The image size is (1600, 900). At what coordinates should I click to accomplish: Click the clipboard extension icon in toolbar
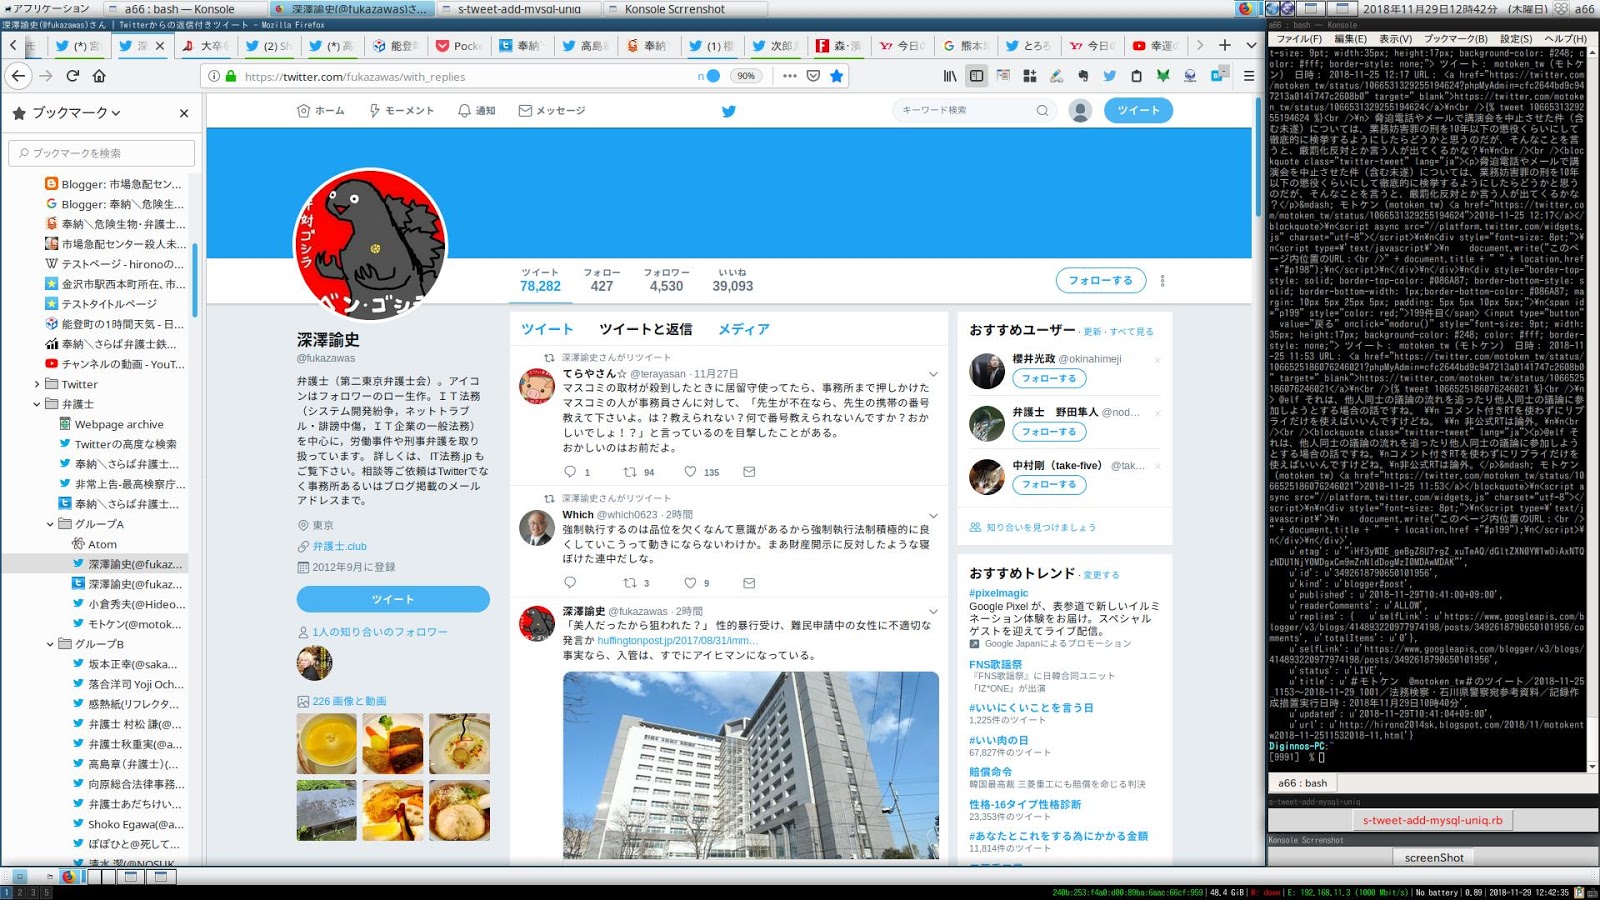1136,76
